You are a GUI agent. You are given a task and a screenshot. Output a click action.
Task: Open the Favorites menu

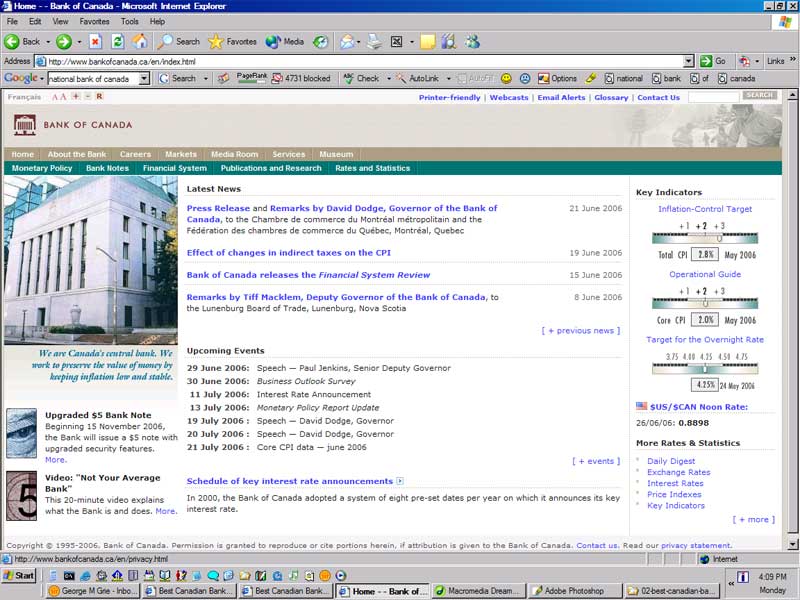coord(94,21)
